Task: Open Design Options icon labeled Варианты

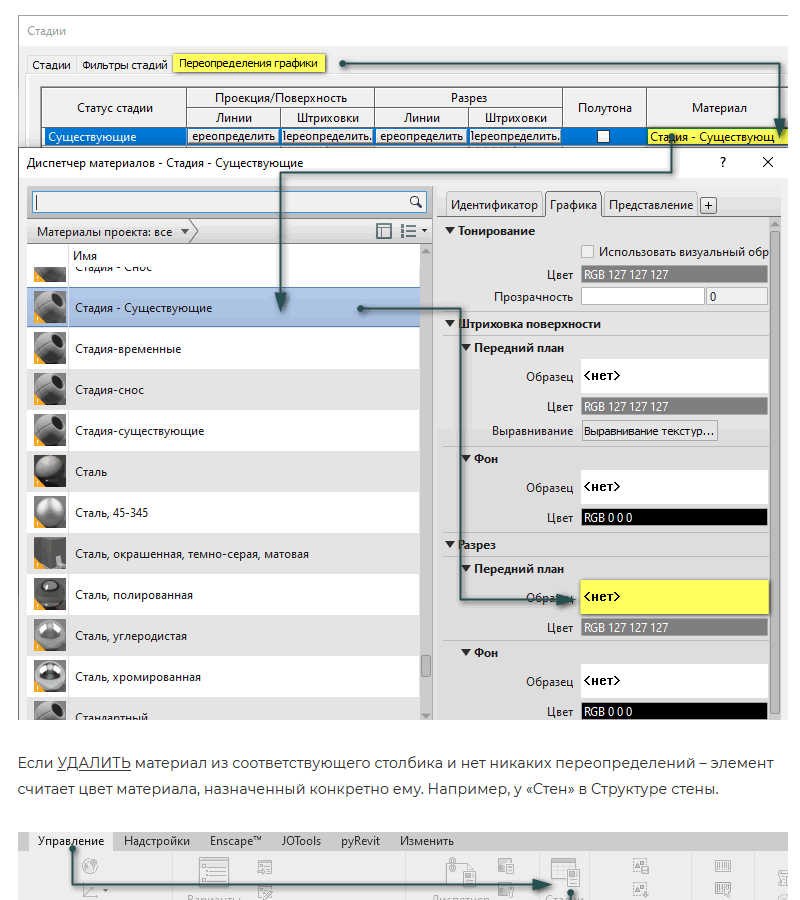Action: tap(213, 872)
